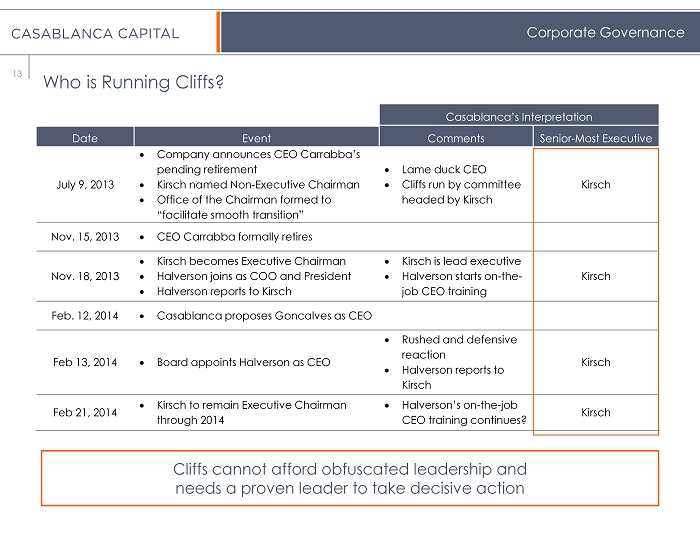Select the 'Who is Running Cliffs?' title
The height and width of the screenshot is (538, 700).
coord(132,82)
